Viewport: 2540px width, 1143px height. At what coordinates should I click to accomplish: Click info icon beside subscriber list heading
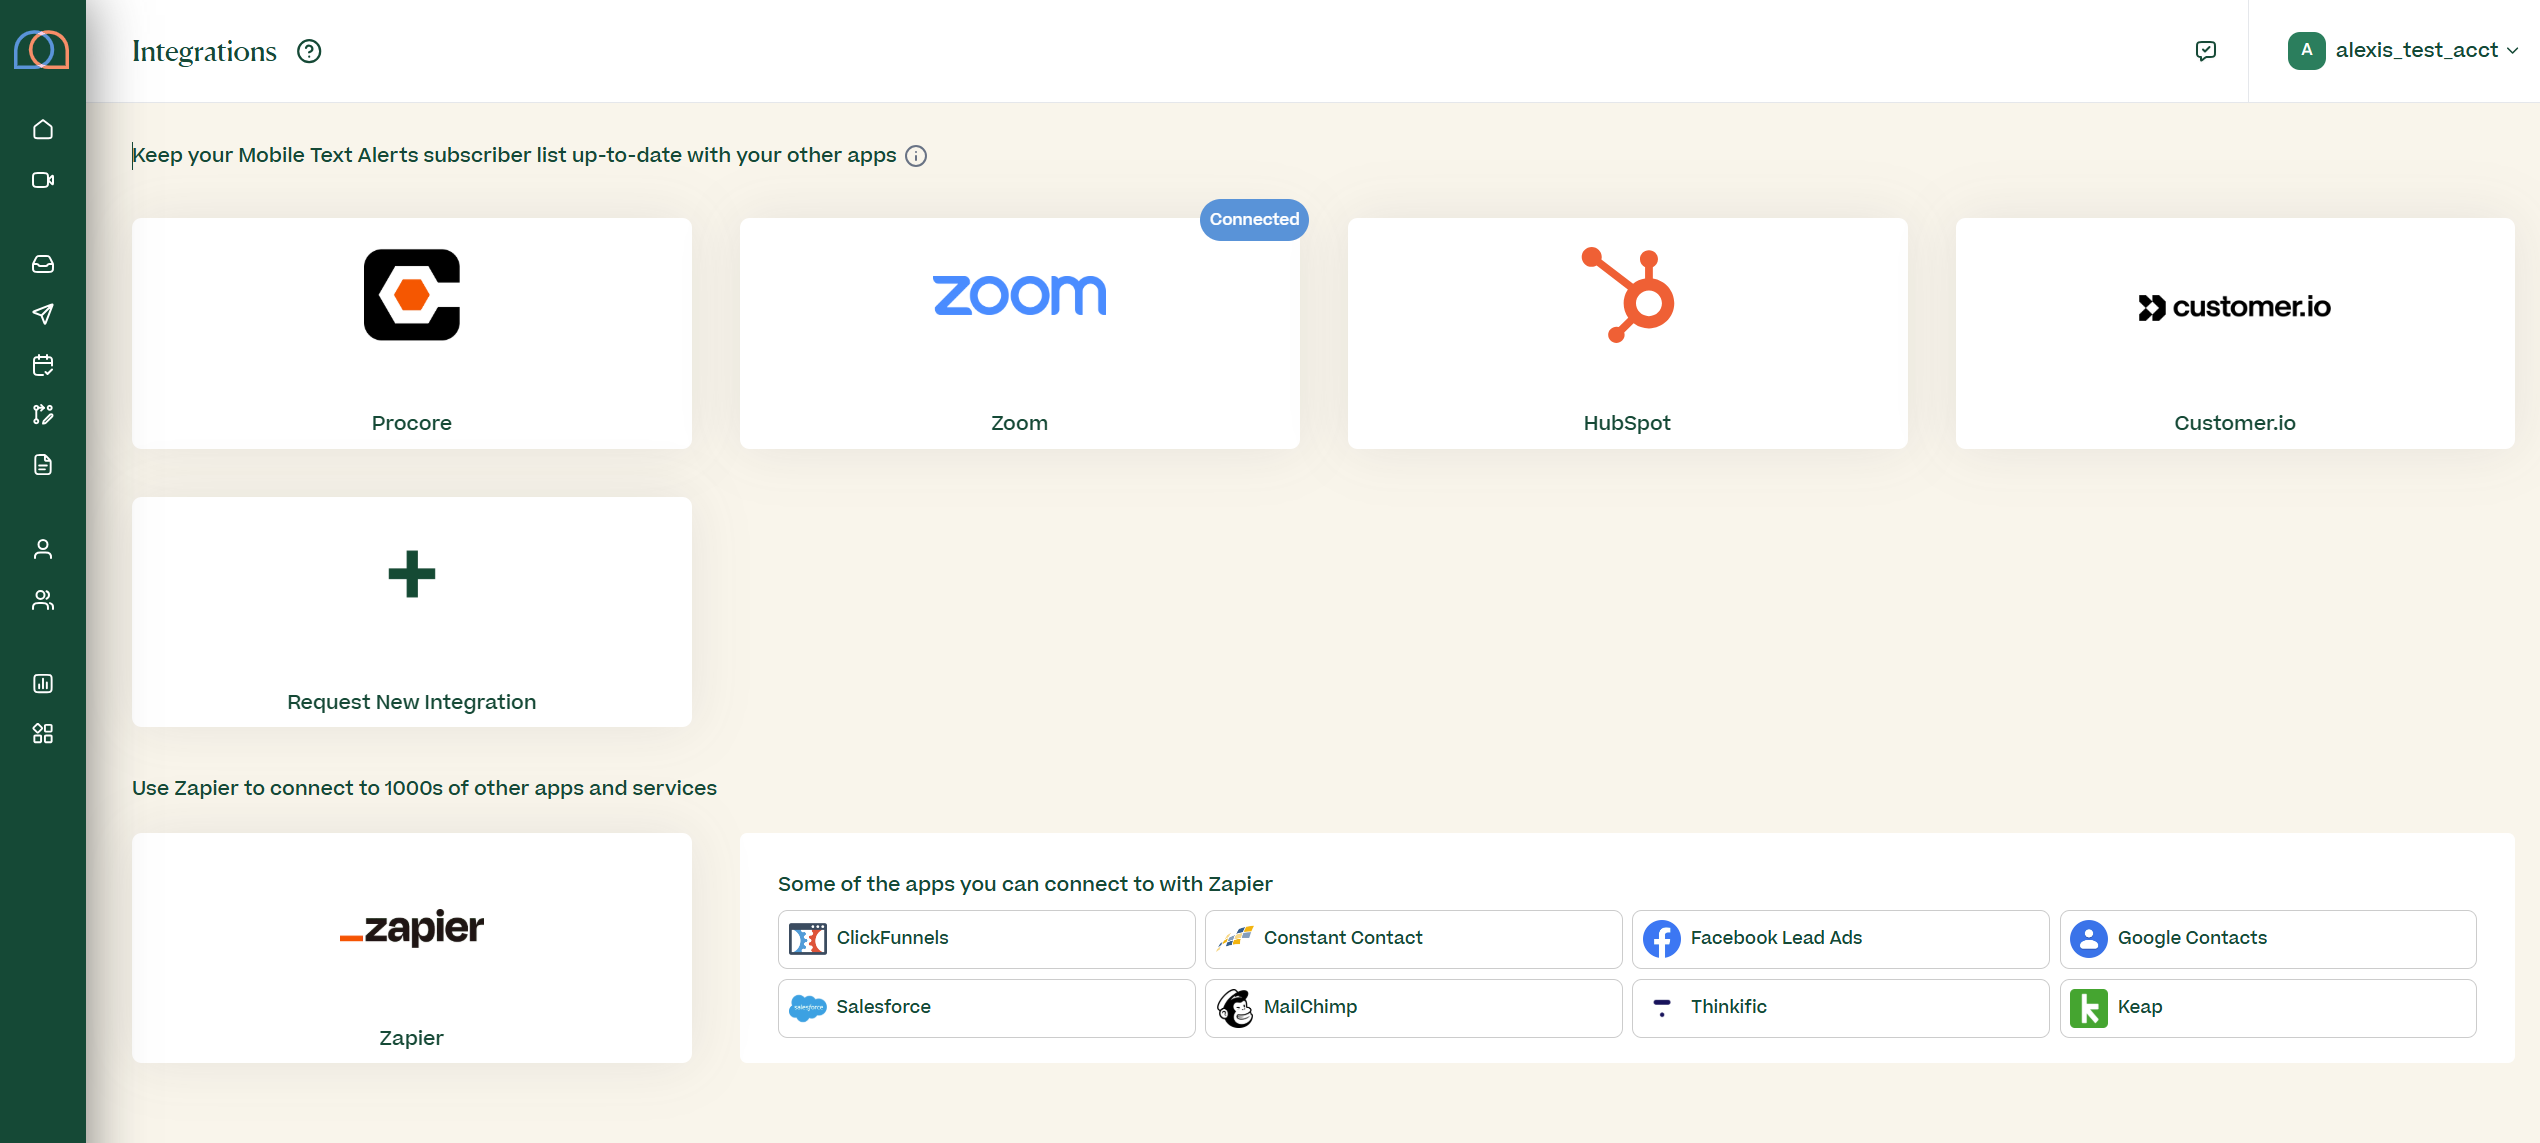coord(916,156)
